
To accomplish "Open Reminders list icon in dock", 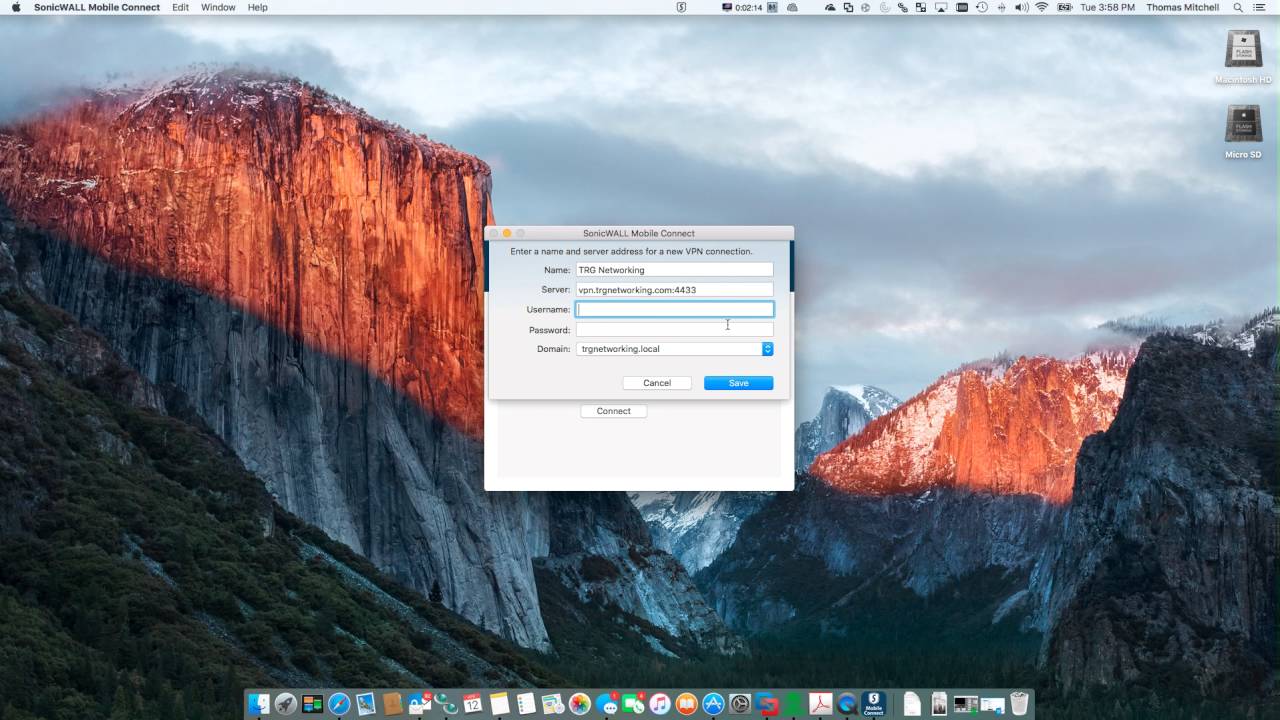I will pos(526,703).
